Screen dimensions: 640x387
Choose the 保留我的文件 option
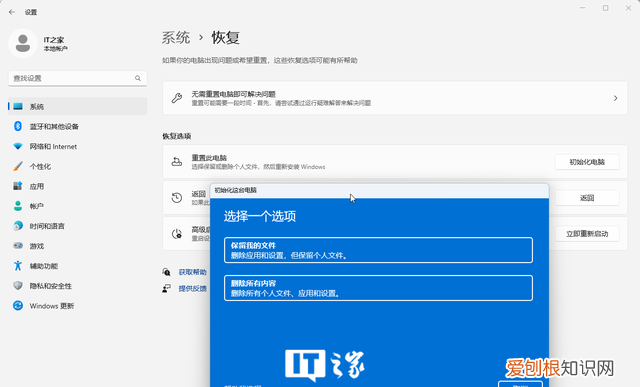[x=378, y=250]
